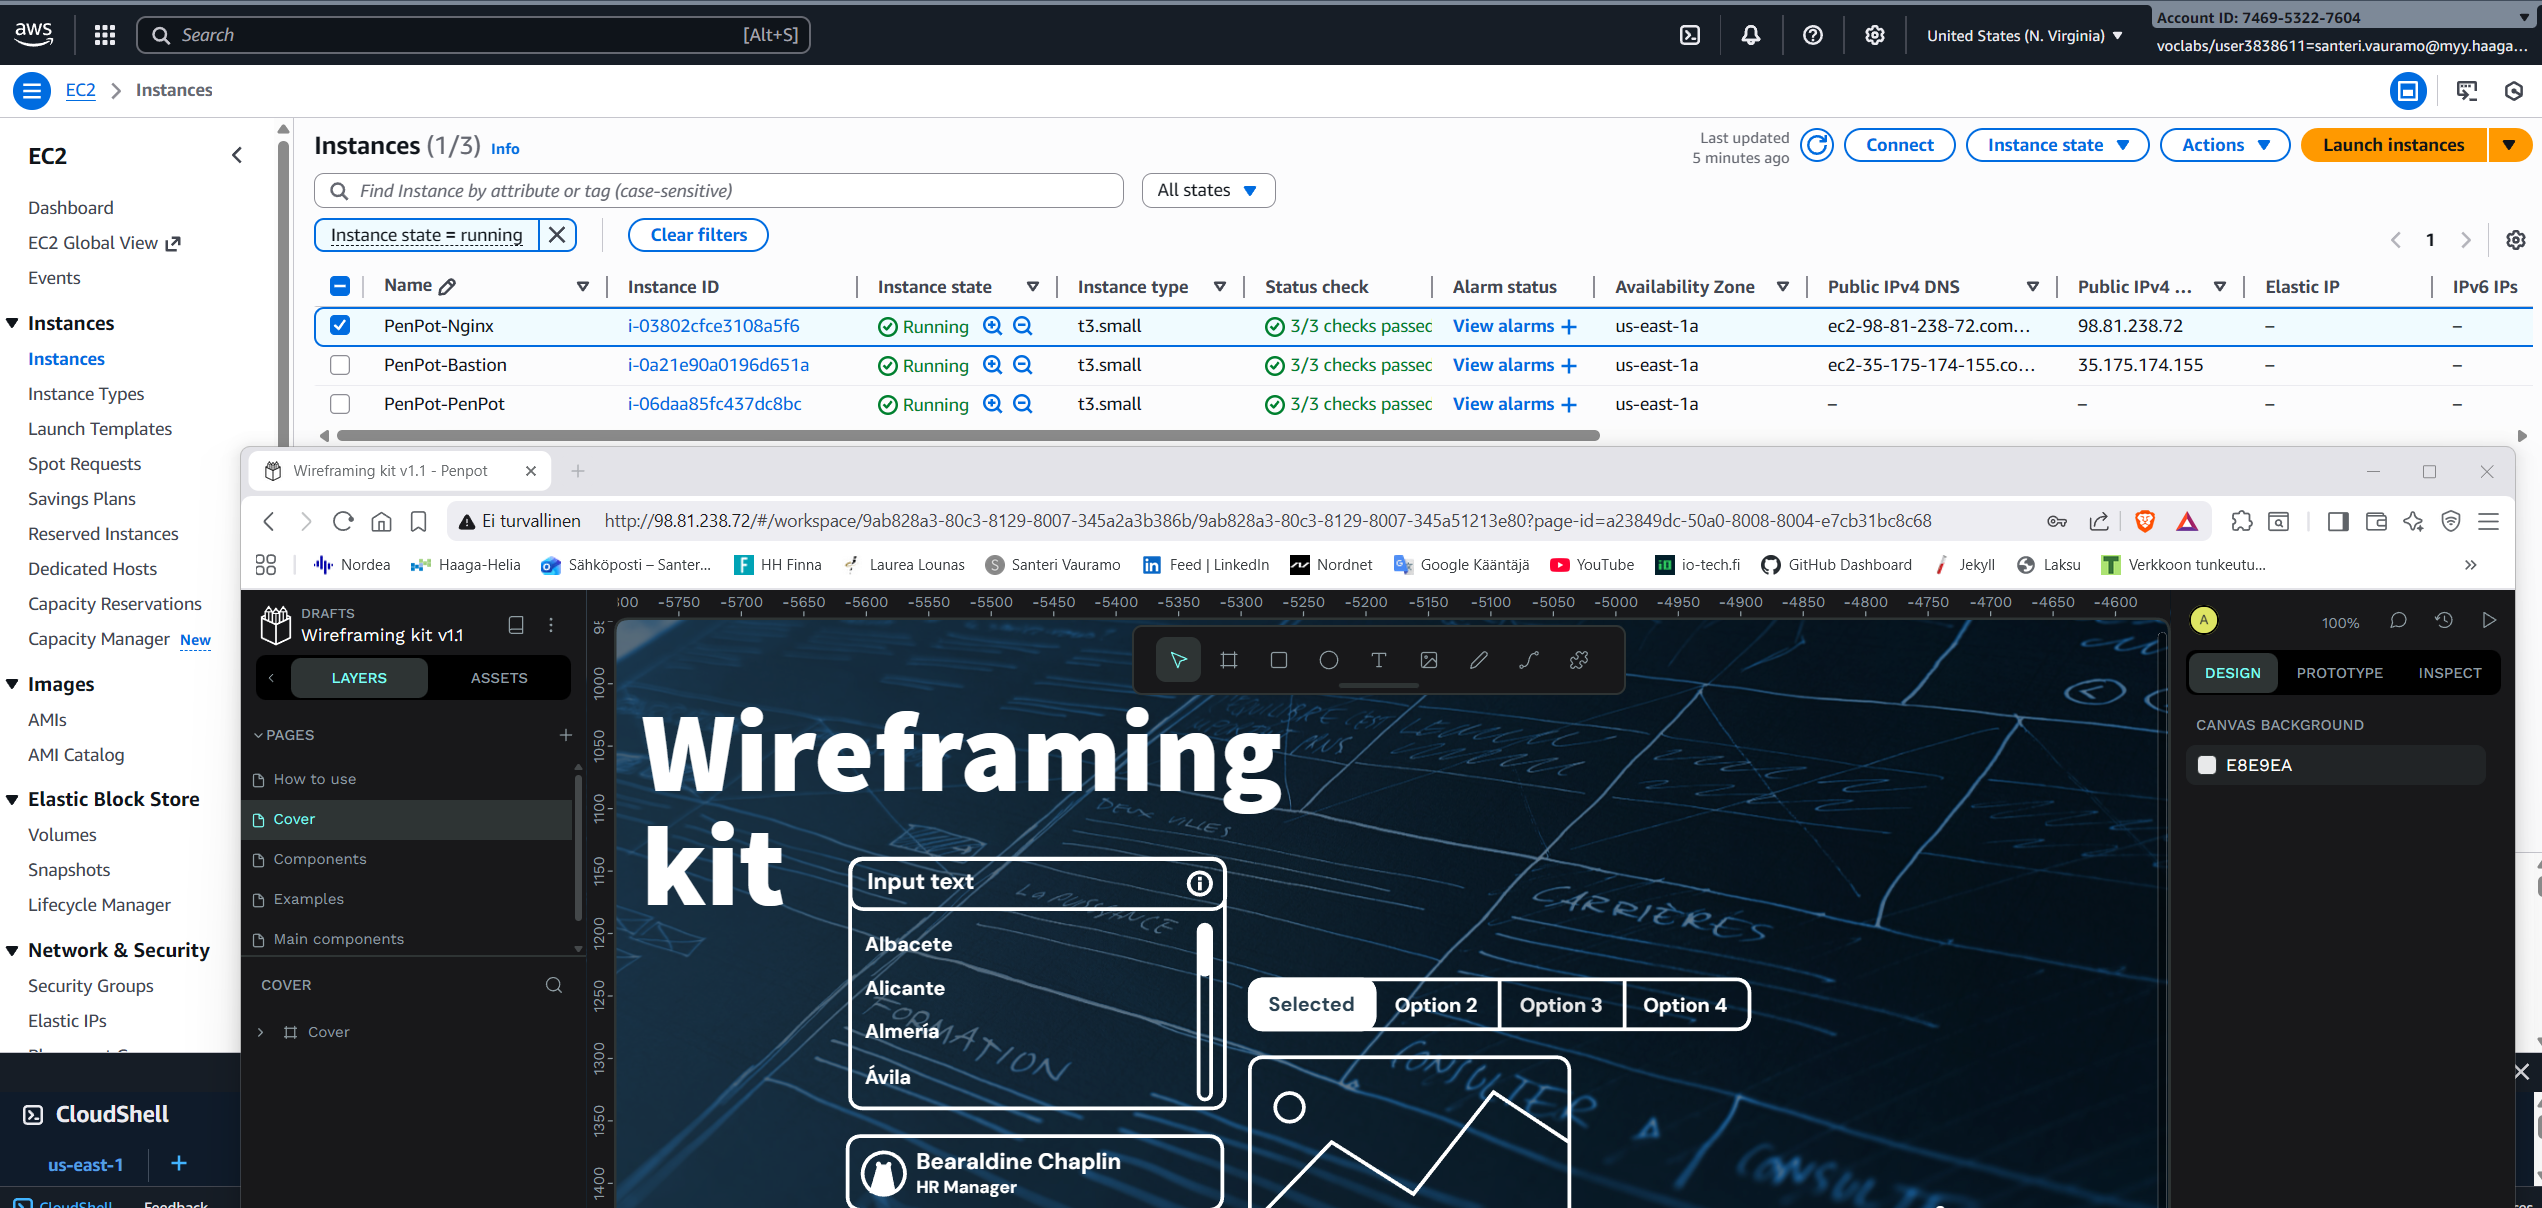Image resolution: width=2542 pixels, height=1208 pixels.
Task: Open the AWS CloudShell icon in header
Action: point(1689,35)
